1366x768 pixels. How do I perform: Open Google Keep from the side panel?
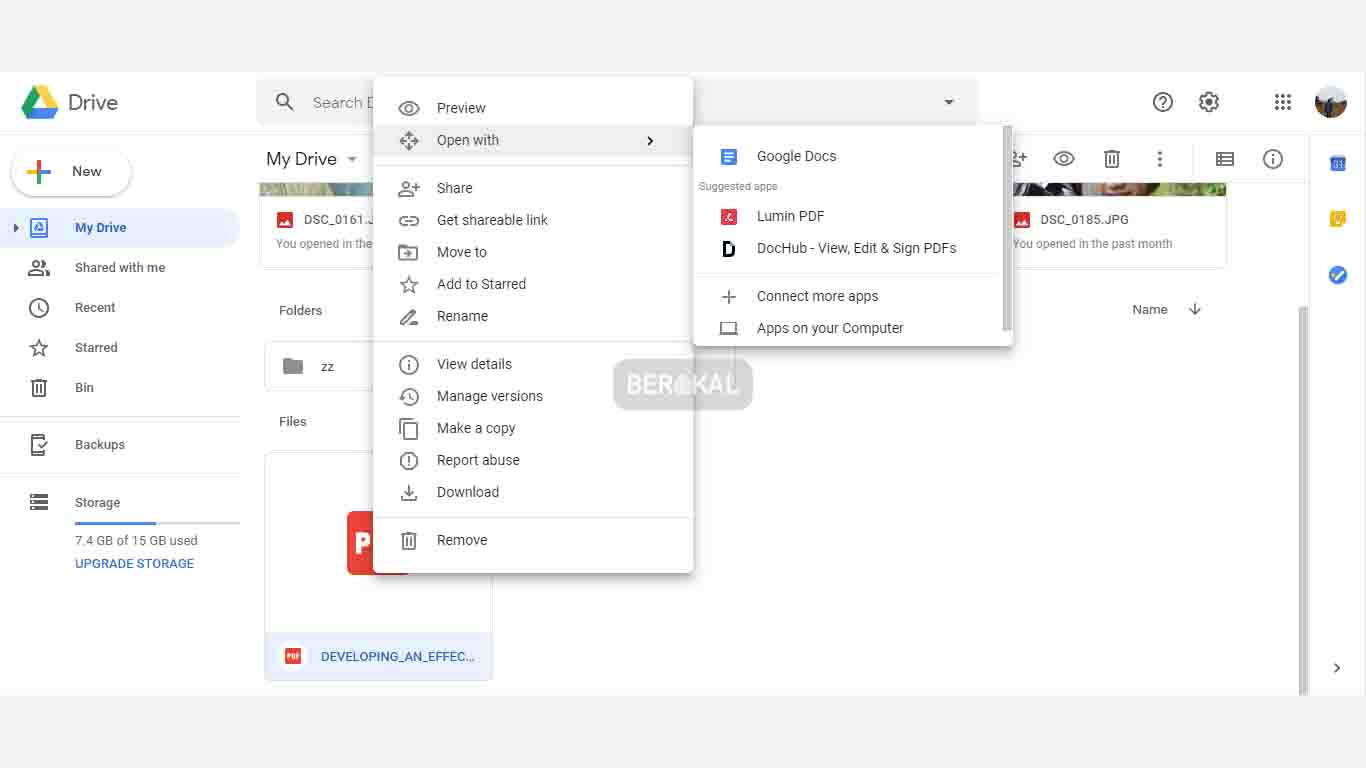point(1337,218)
